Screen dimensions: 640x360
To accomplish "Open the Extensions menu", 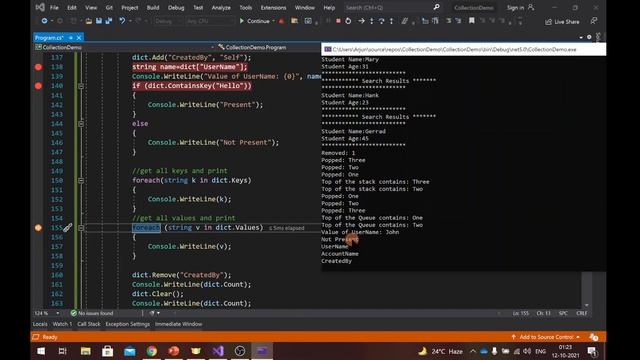I will [x=273, y=7].
